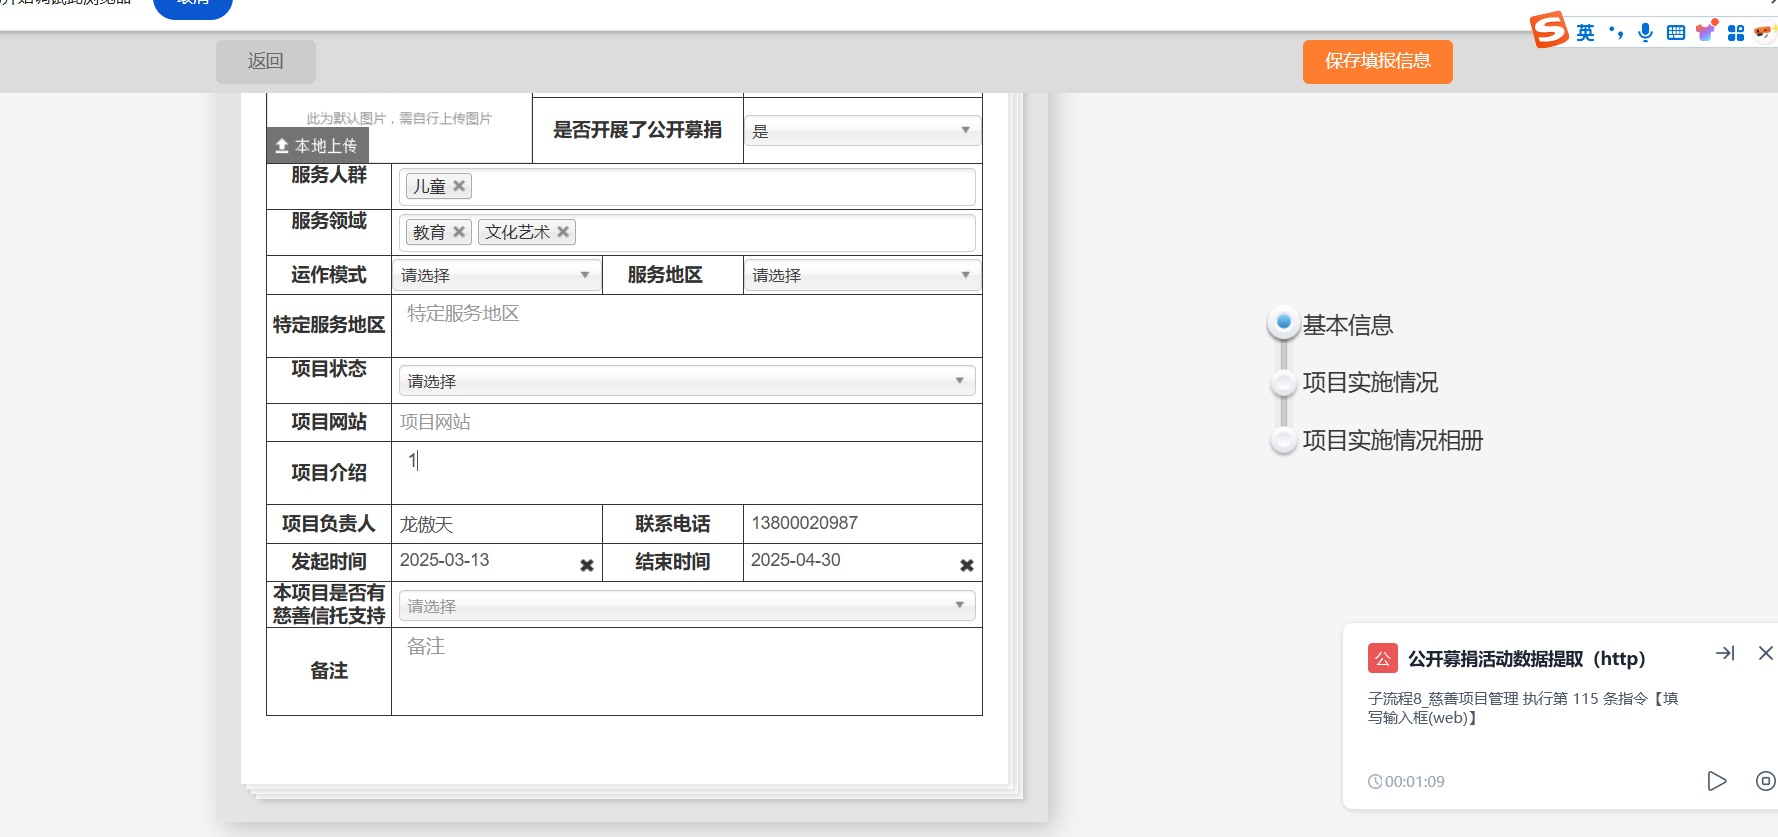Click the 保存填报信息 button

click(1377, 61)
